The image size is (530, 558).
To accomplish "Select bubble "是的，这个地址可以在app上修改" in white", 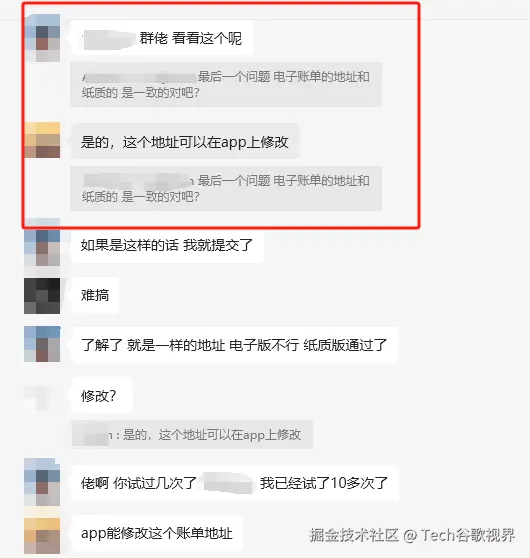I will (185, 141).
